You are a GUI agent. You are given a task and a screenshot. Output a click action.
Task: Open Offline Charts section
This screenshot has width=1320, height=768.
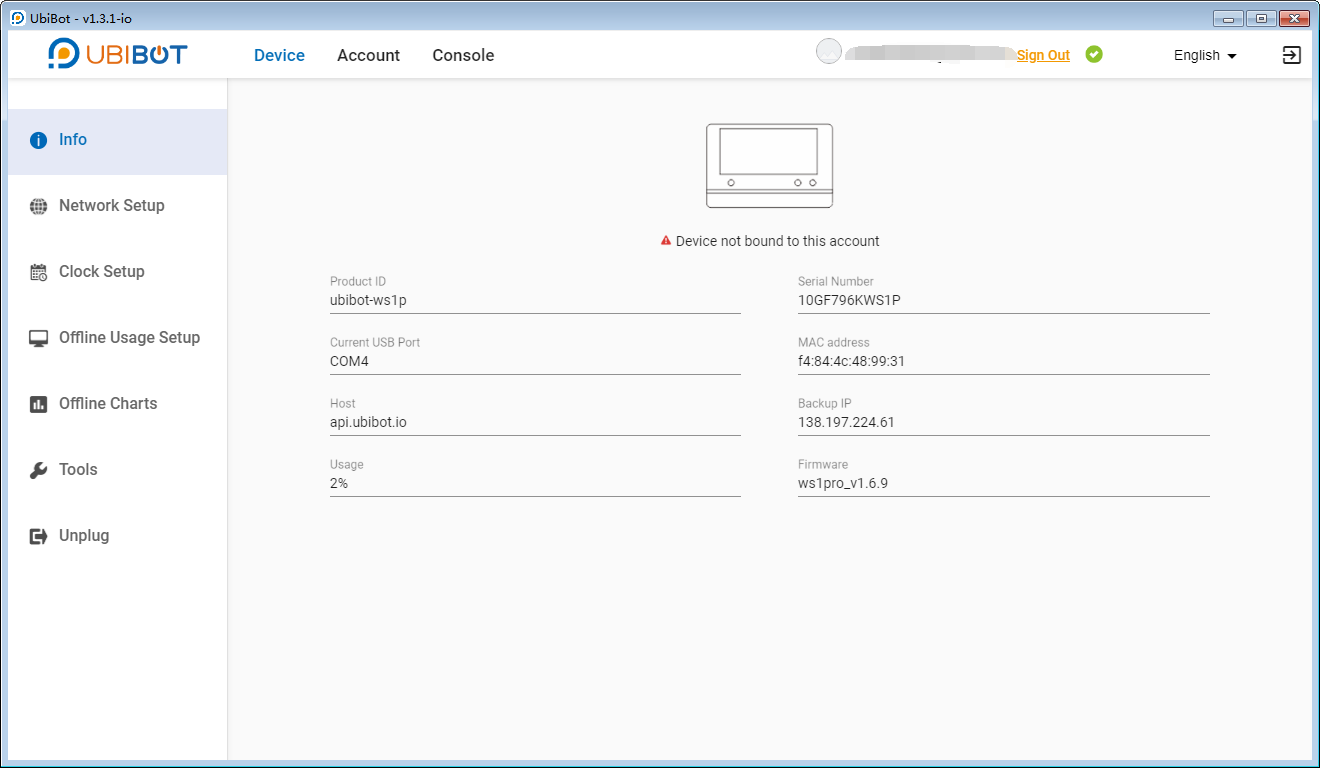117,404
